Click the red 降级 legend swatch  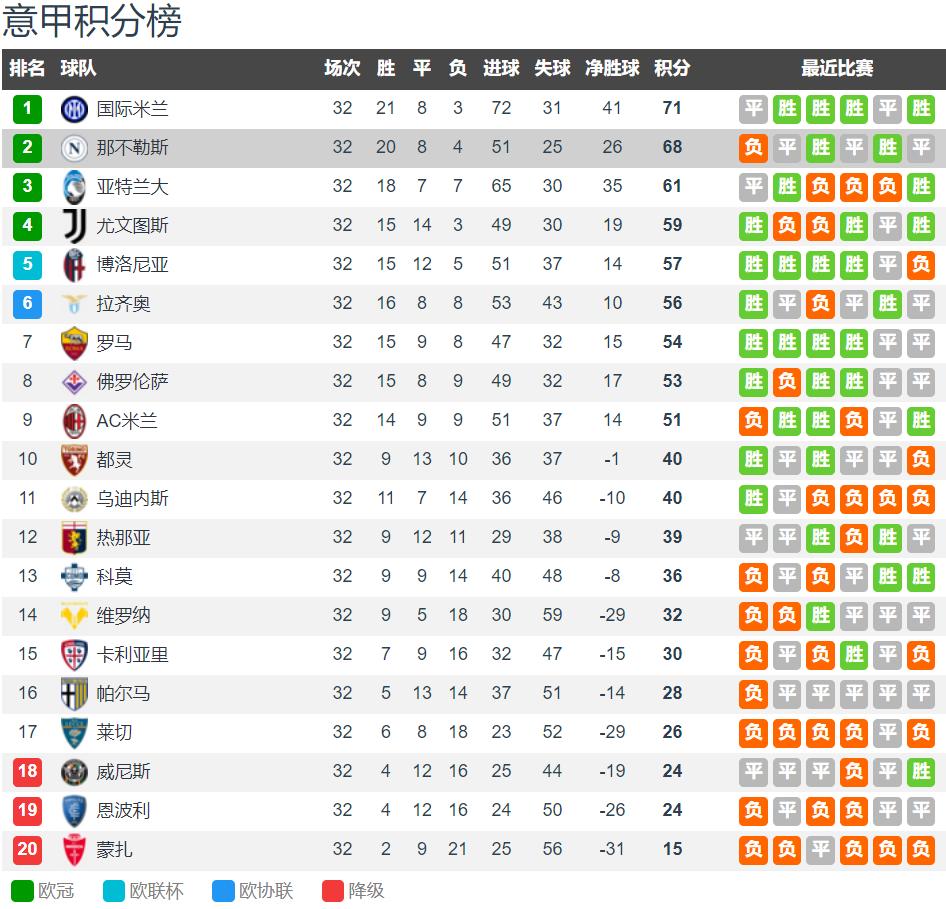coord(333,891)
